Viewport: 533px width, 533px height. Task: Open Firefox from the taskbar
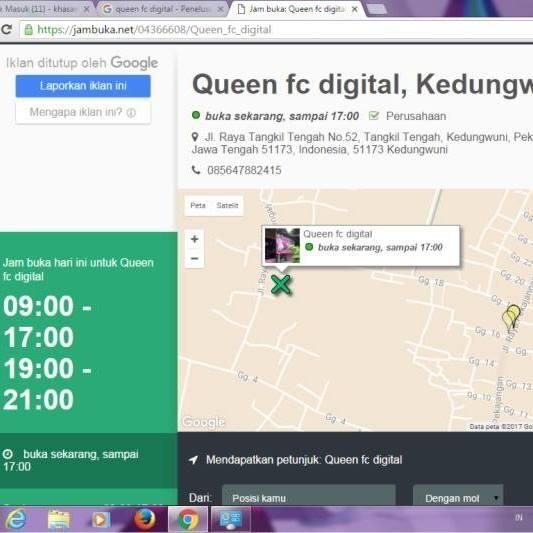tap(144, 519)
